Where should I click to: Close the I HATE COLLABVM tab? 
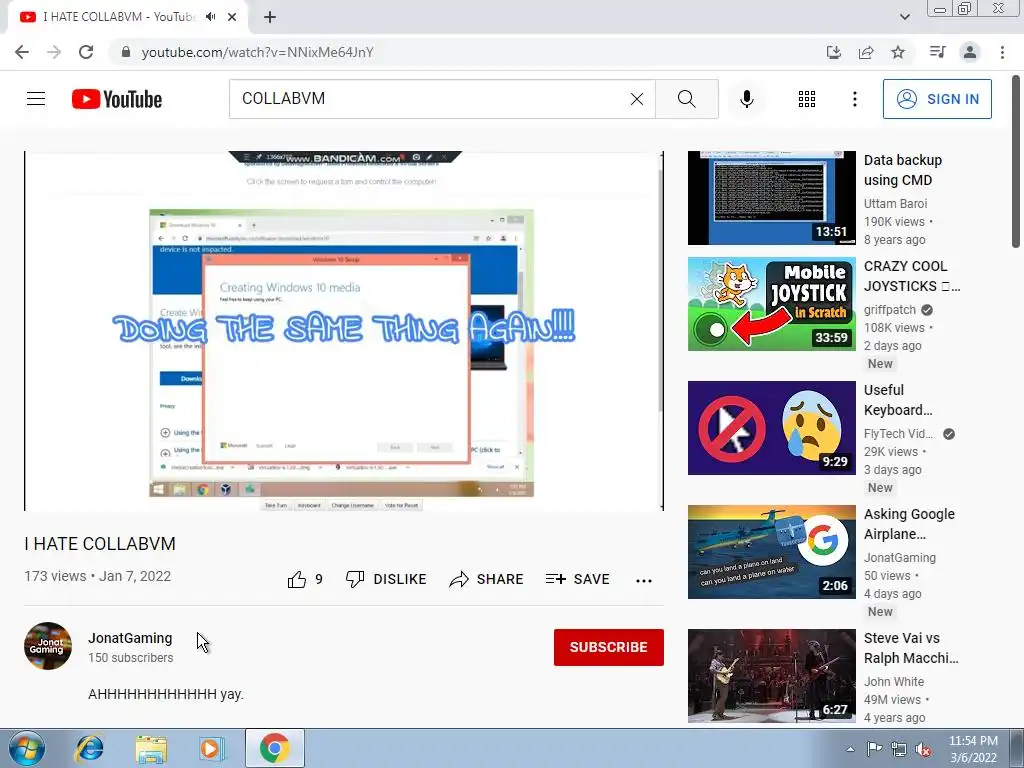pyautogui.click(x=232, y=17)
